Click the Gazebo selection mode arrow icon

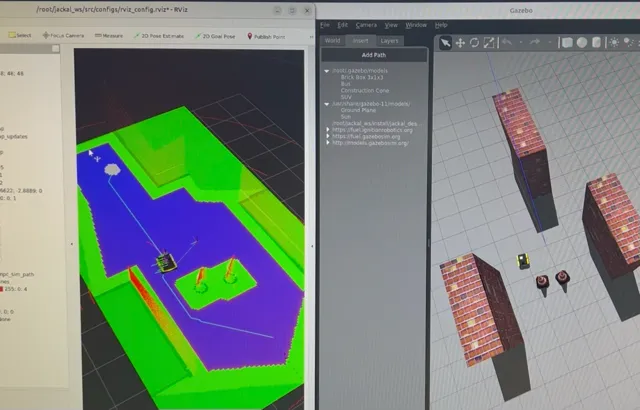[445, 42]
